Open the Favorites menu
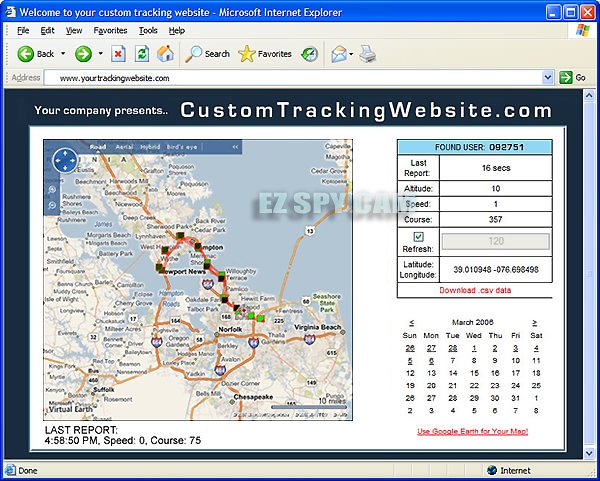600x481 pixels. 110,30
